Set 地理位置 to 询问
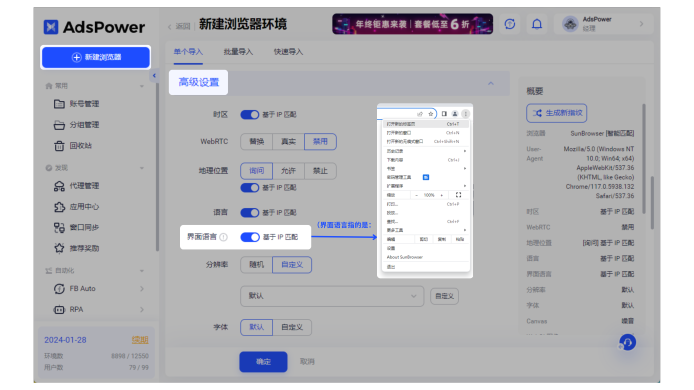 tap(257, 171)
